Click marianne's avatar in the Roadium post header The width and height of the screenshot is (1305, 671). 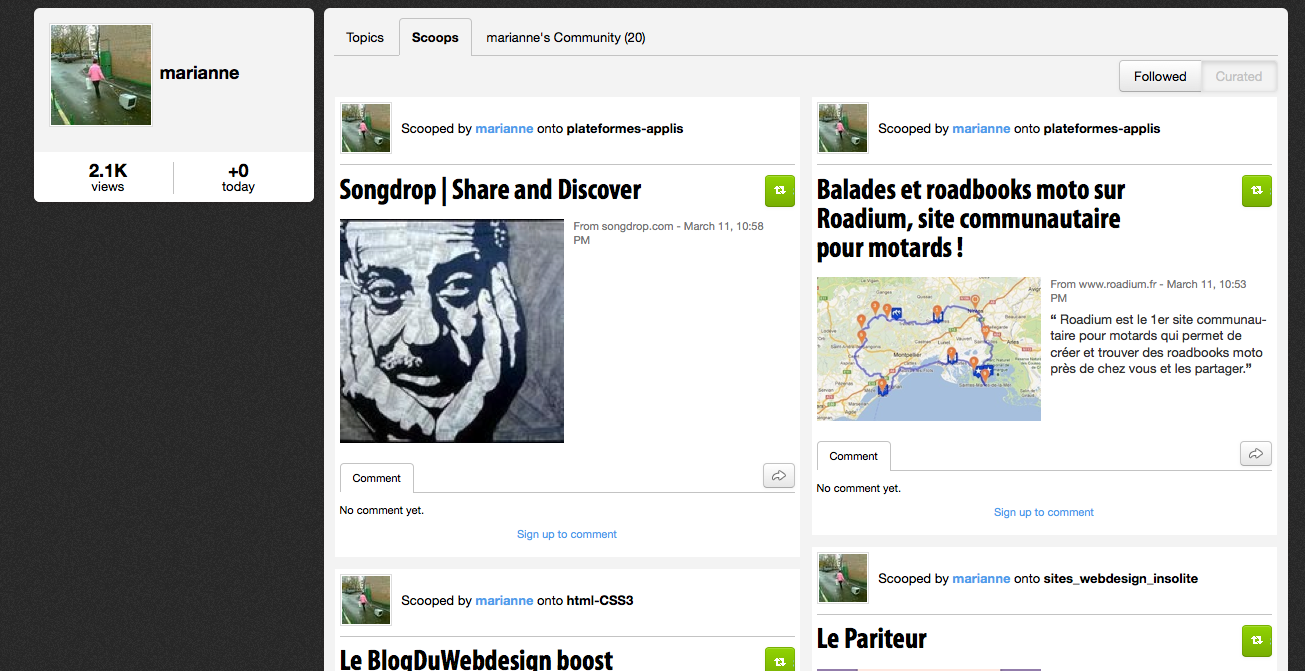tap(843, 128)
